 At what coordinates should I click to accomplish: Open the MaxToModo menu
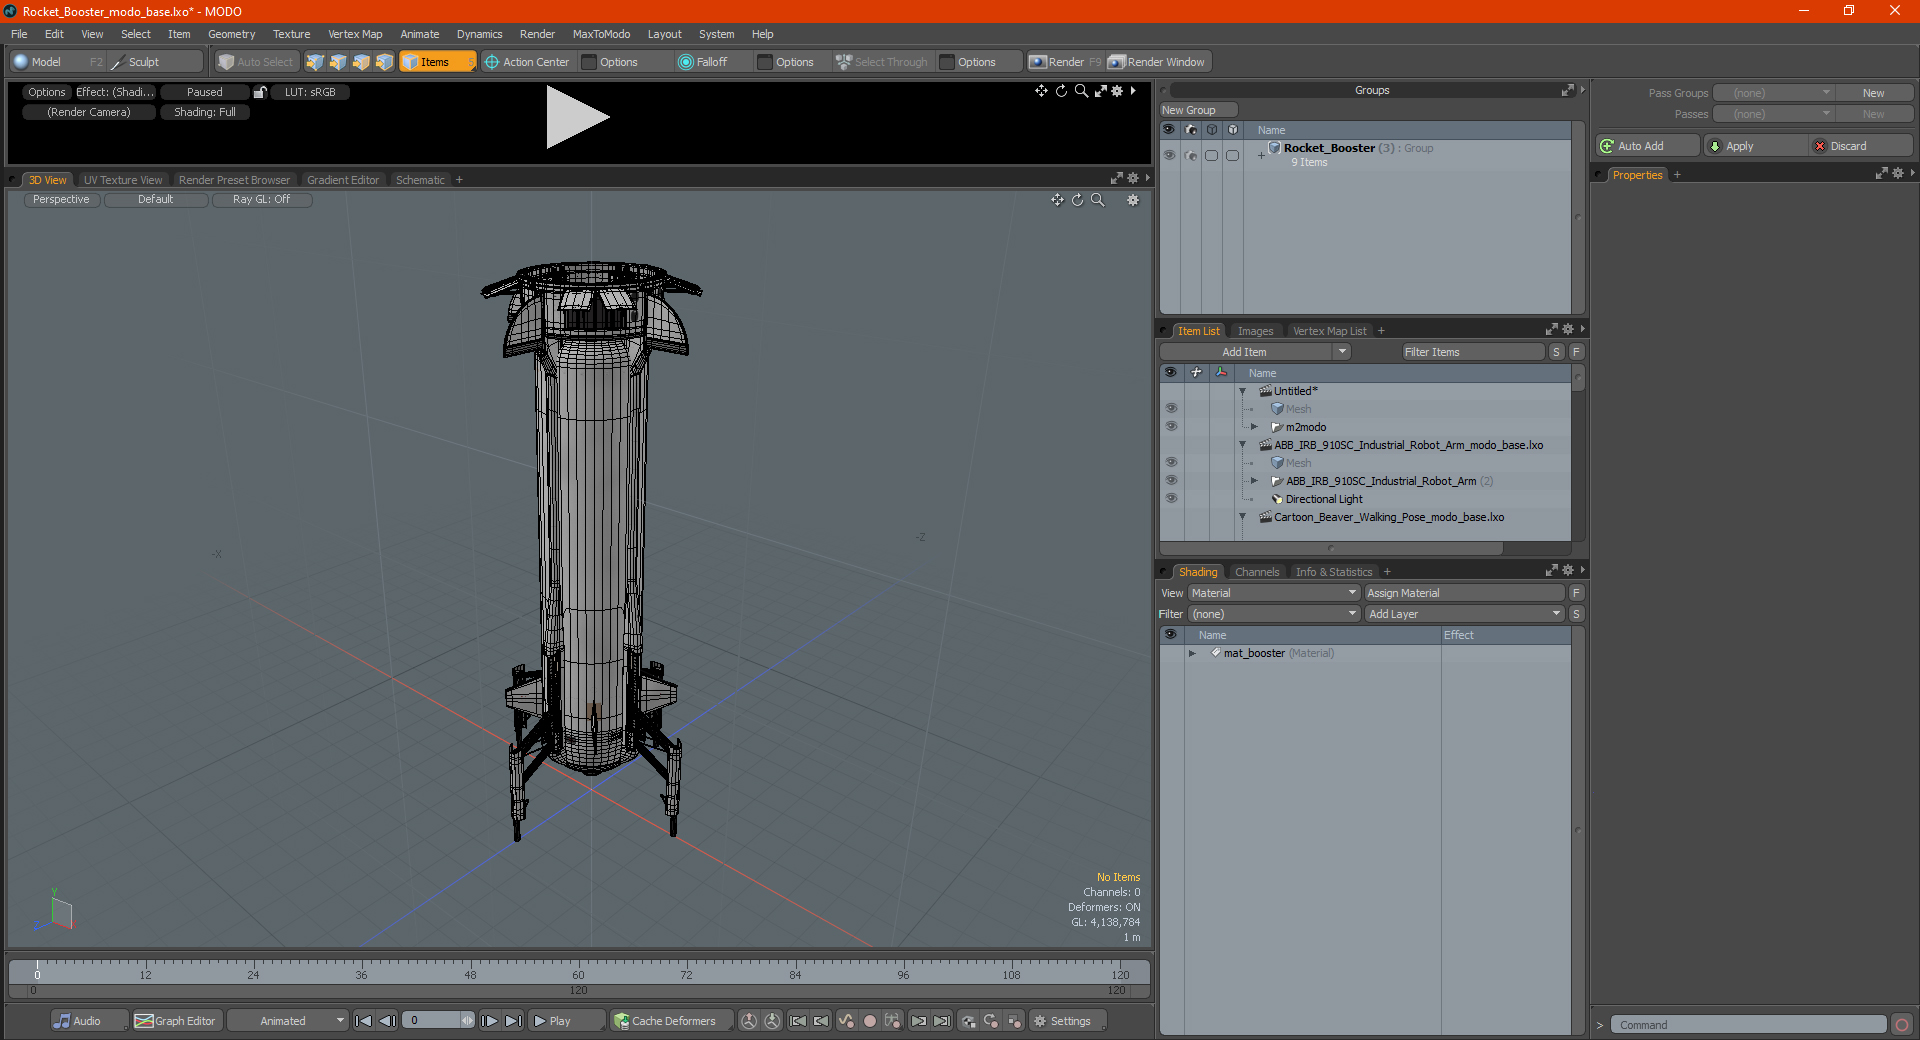(x=601, y=34)
